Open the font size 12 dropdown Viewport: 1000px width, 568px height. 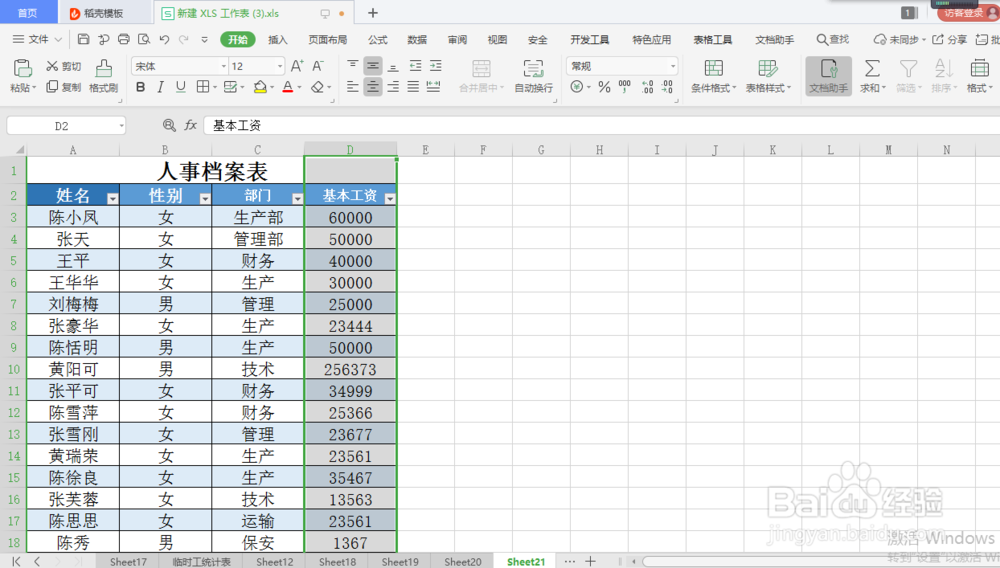279,66
